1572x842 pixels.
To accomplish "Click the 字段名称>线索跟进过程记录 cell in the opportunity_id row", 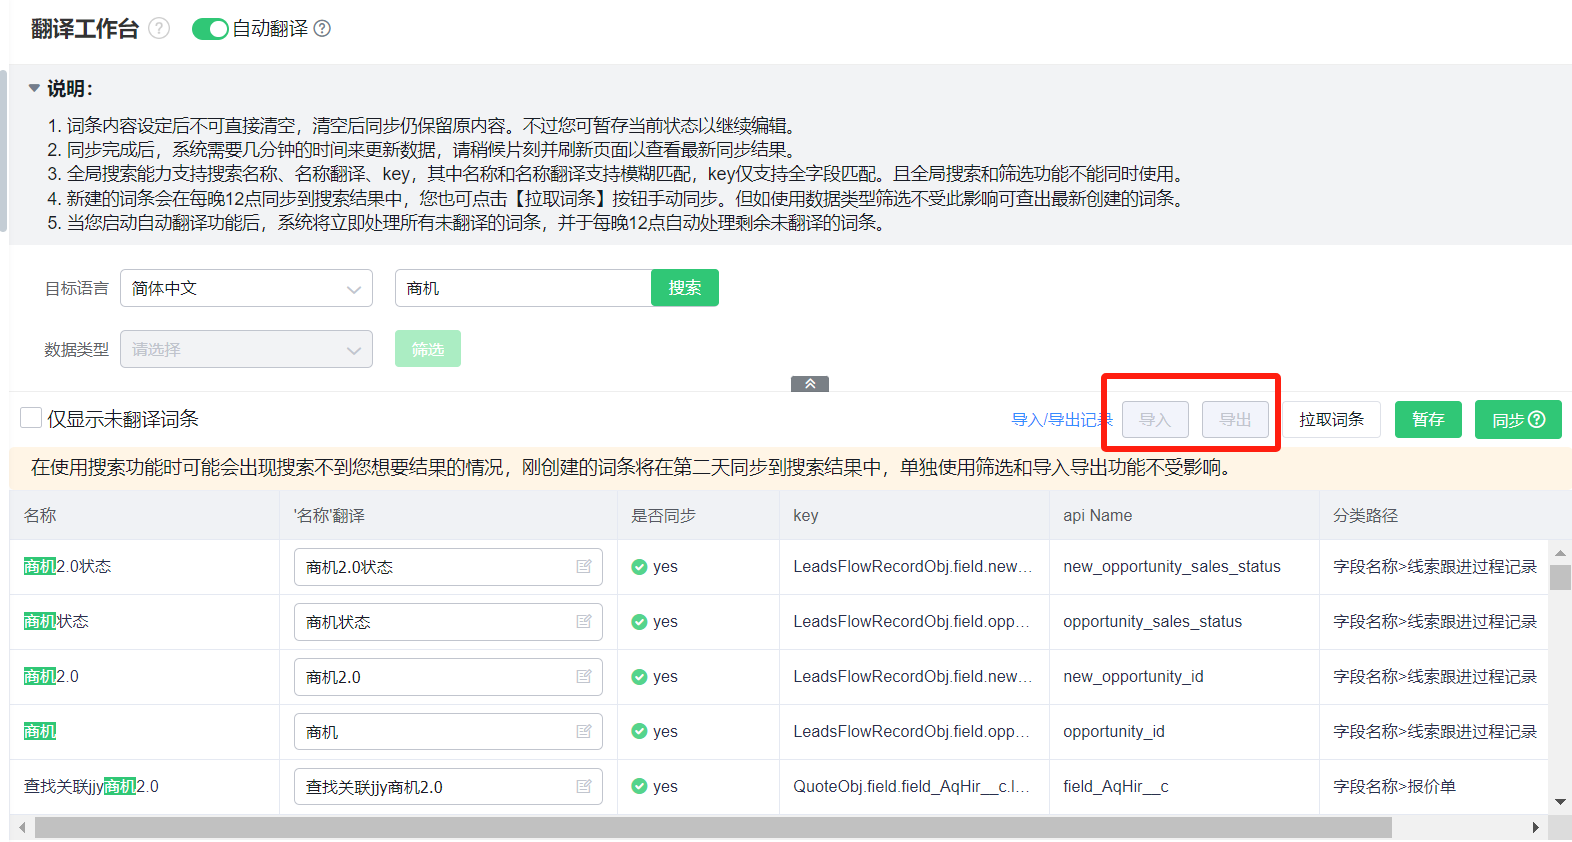I will (x=1435, y=732).
